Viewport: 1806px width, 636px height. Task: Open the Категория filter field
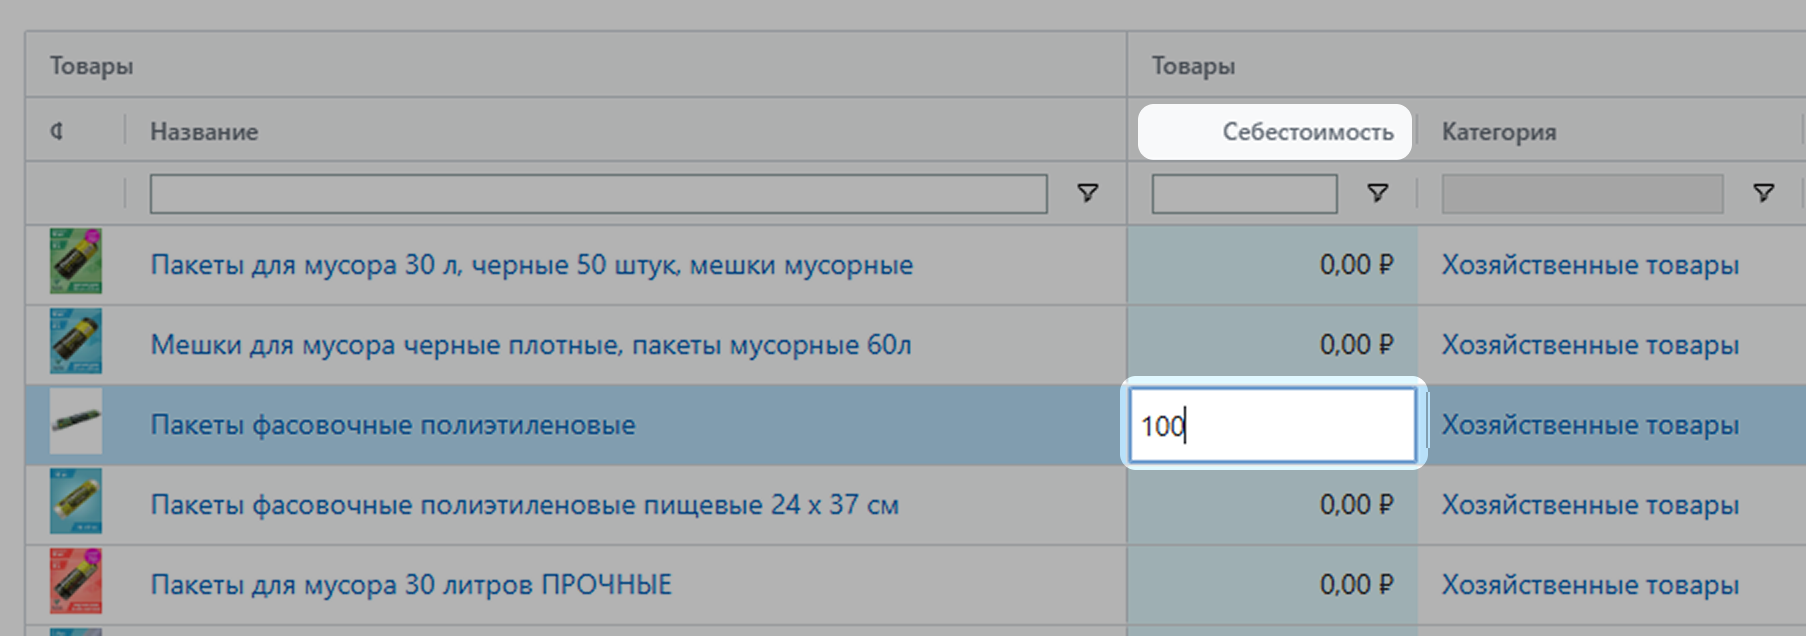pos(1581,194)
